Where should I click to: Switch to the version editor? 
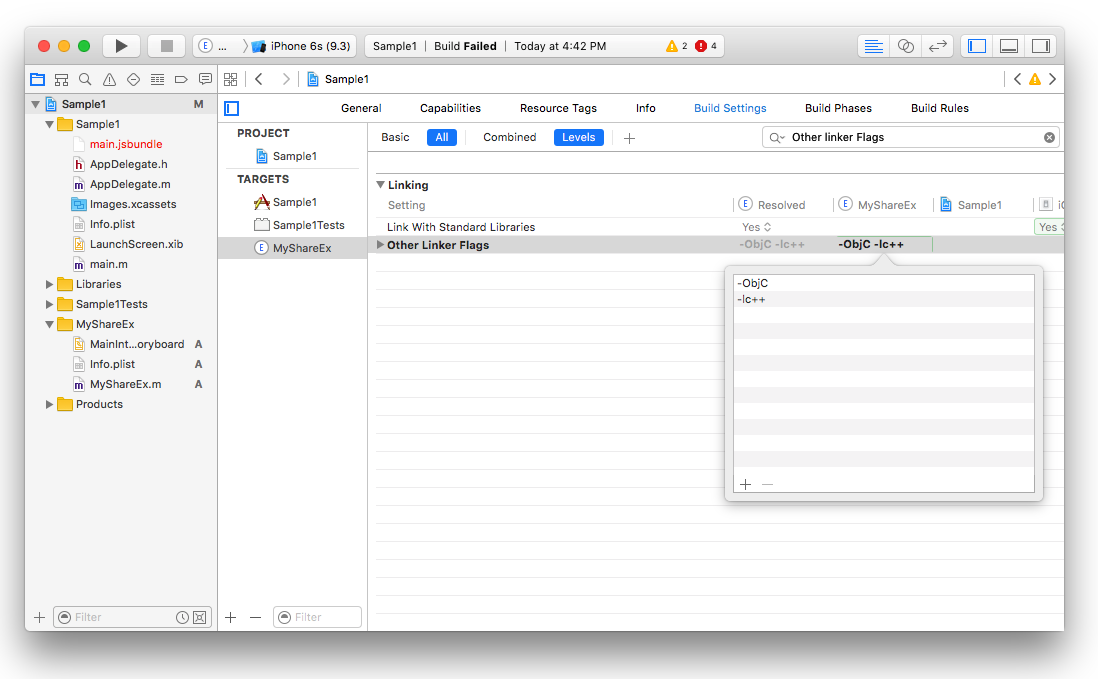[937, 46]
